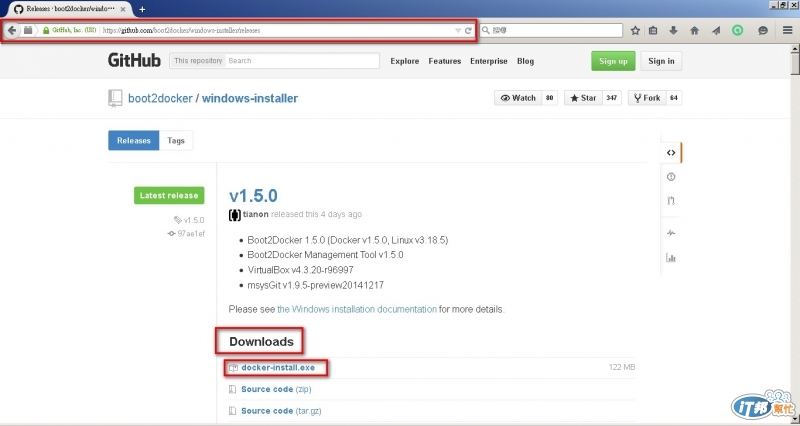Click the address bar URL field

pos(277,31)
